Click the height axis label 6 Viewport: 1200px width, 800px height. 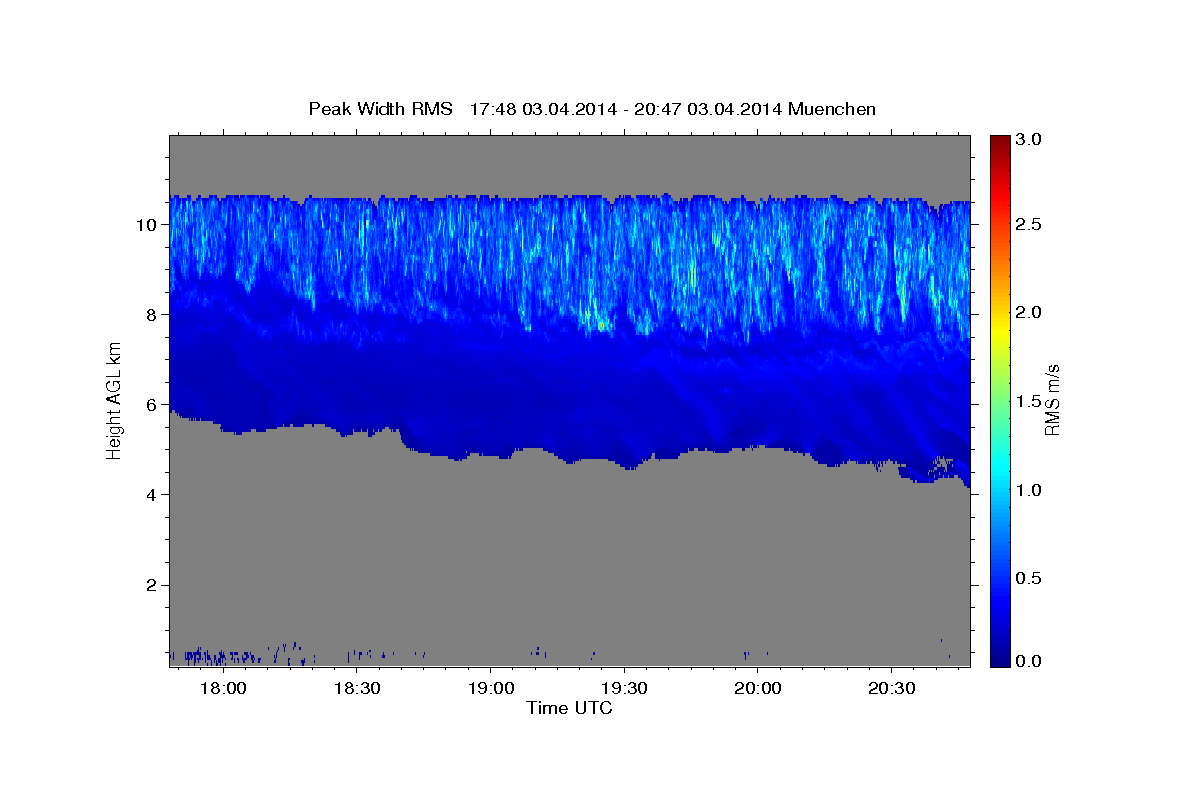[x=154, y=405]
